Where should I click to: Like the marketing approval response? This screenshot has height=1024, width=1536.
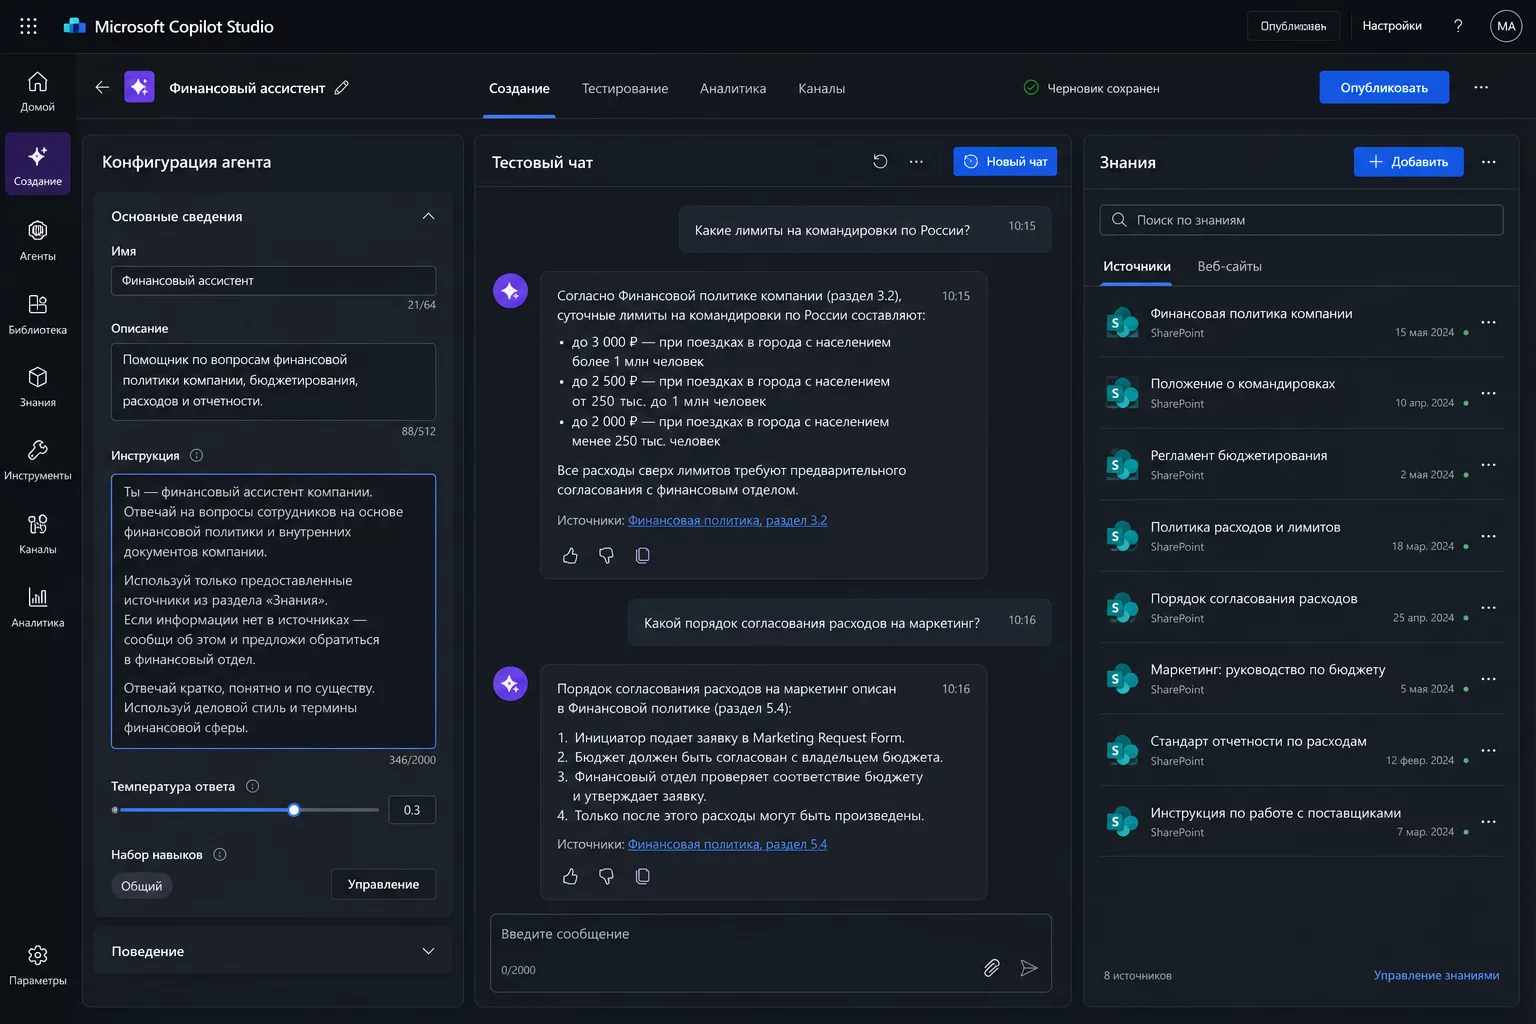pyautogui.click(x=570, y=876)
